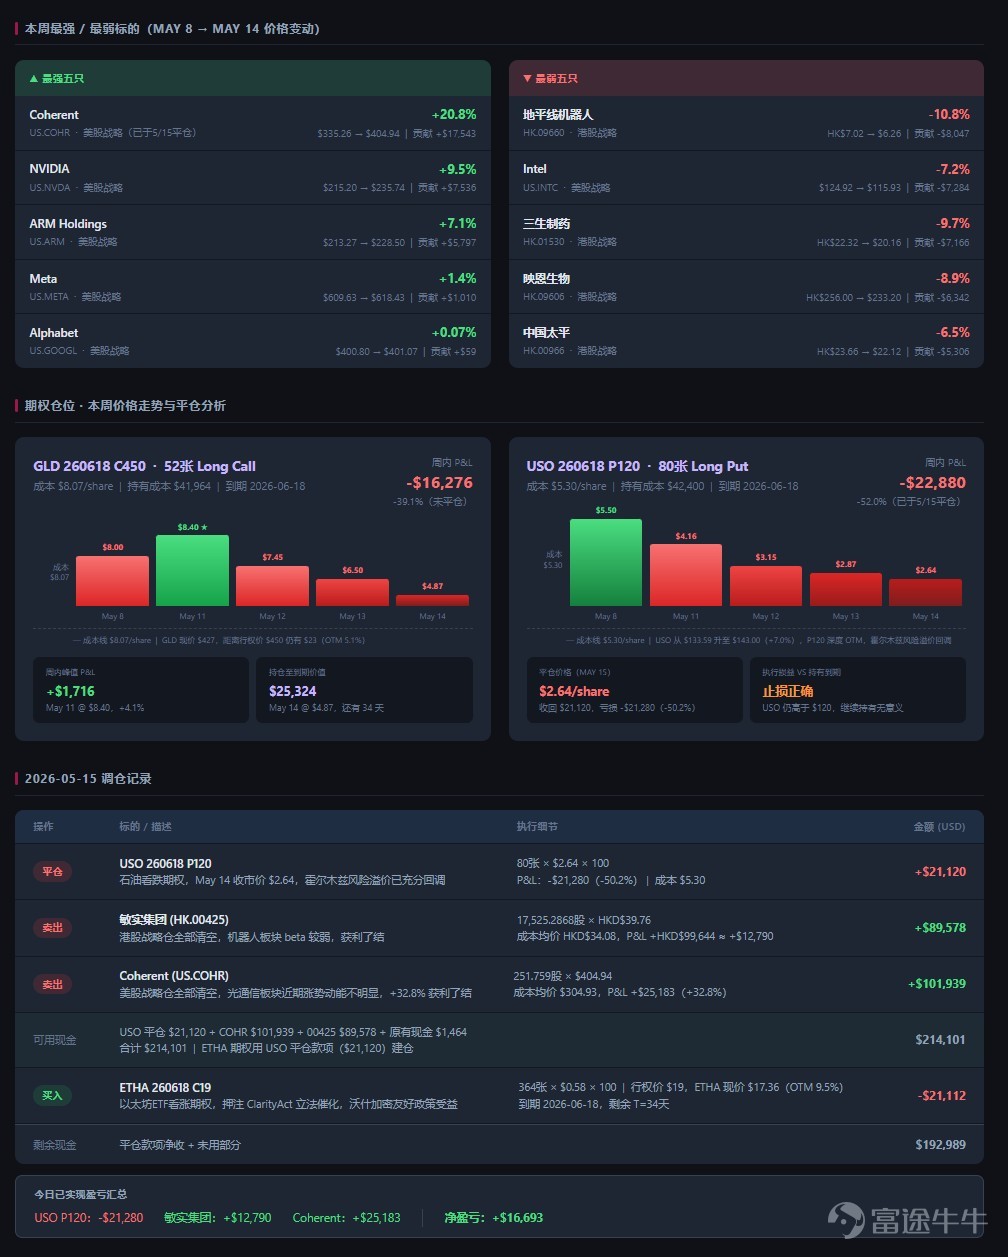The image size is (1008, 1257).
Task: Click the 买入 badge on ETHA row
Action: pos(52,1096)
